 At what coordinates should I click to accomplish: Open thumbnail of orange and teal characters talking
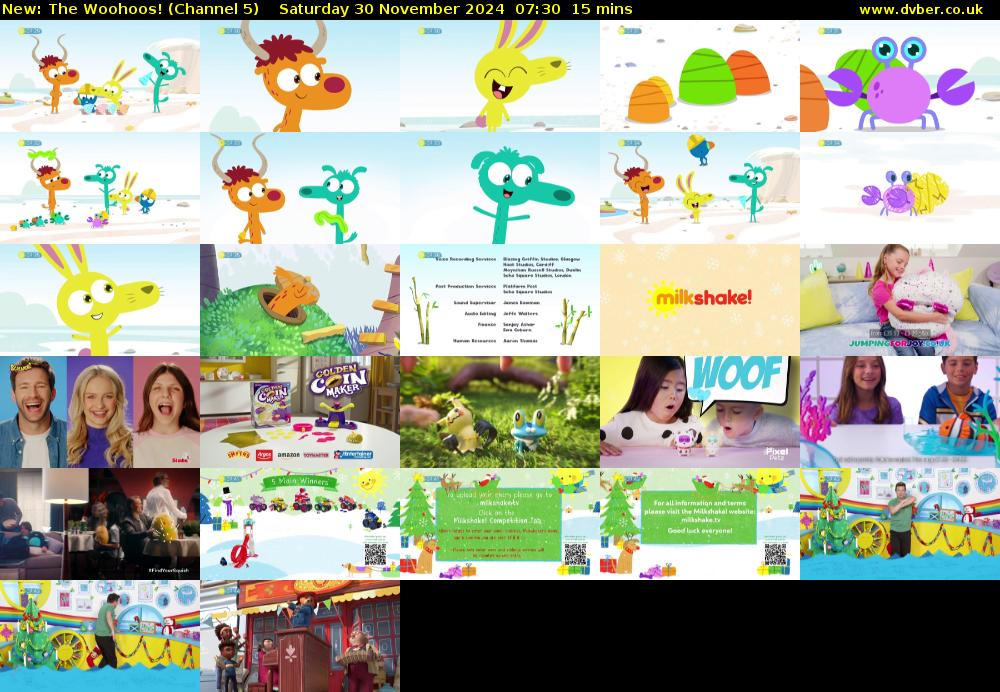click(x=300, y=188)
